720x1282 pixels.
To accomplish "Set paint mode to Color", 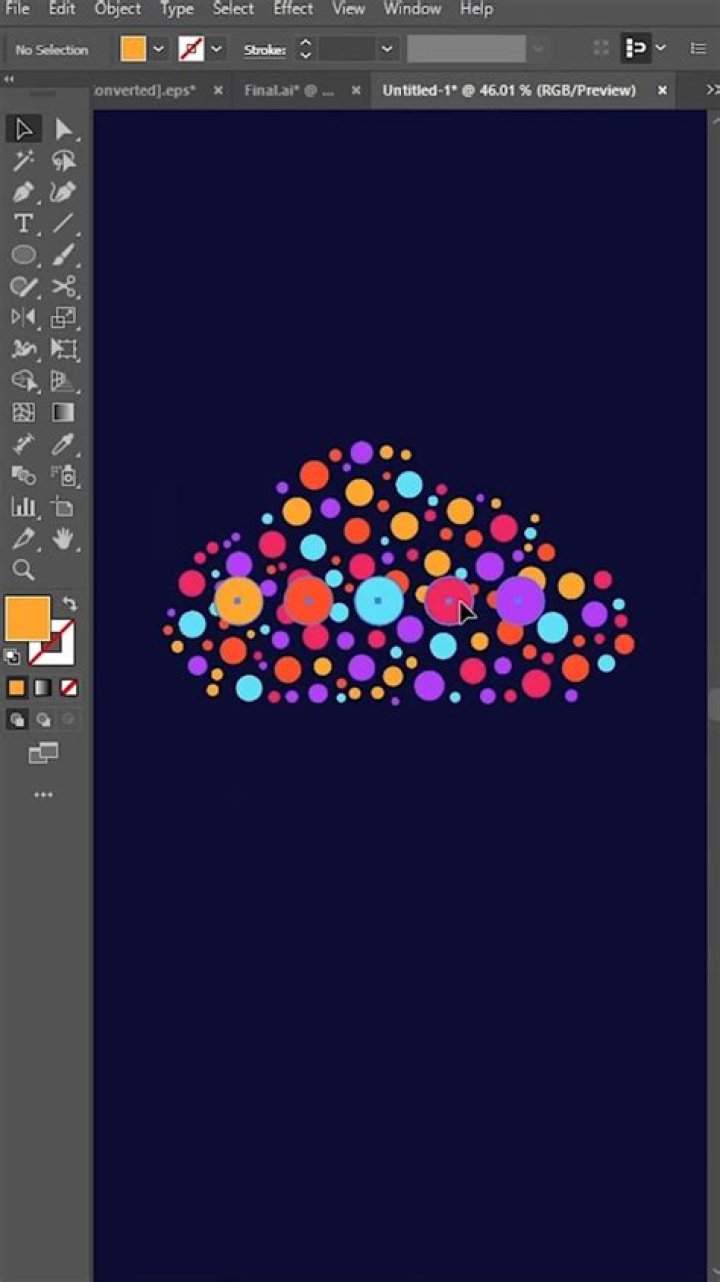I will click(16, 688).
